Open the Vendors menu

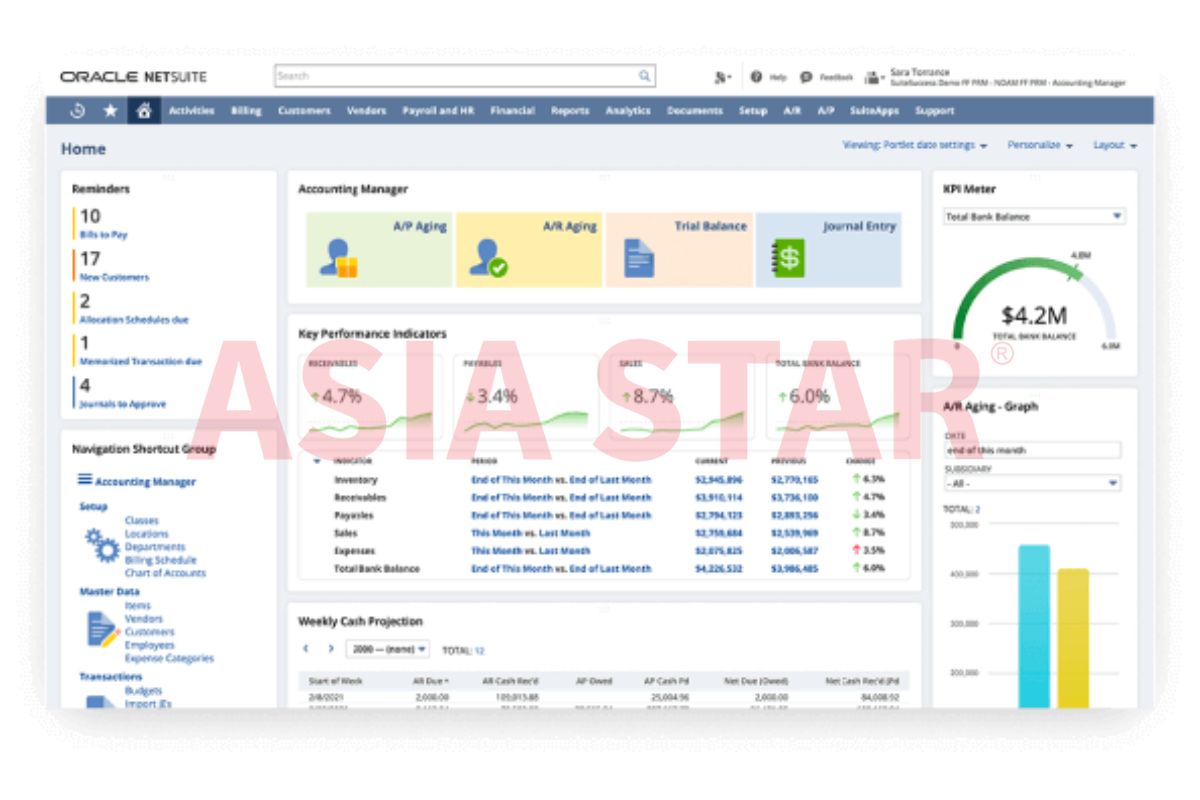(x=366, y=111)
